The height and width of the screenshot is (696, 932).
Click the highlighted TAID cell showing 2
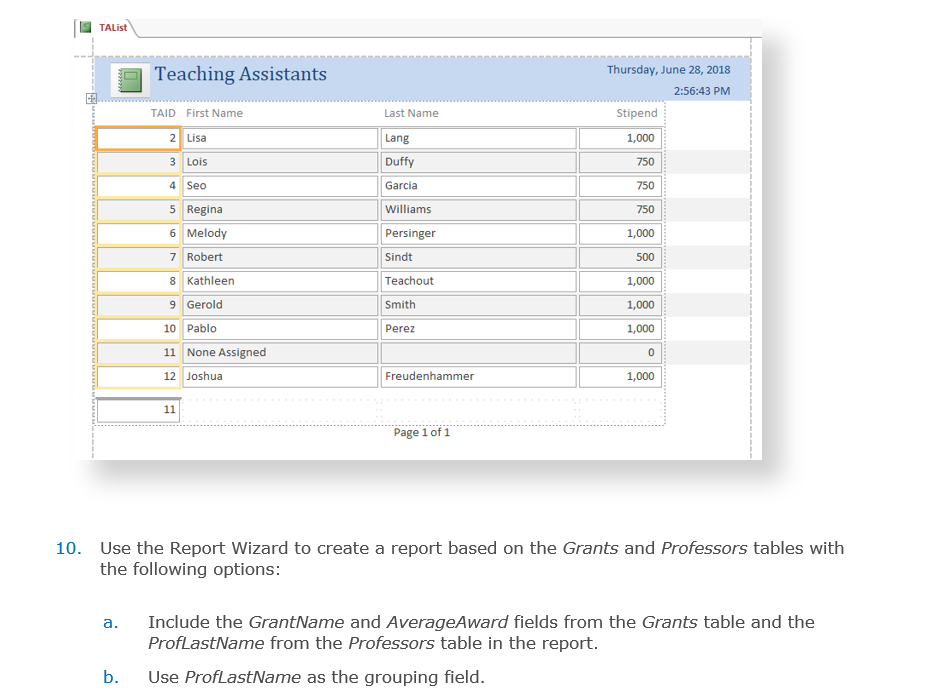click(x=138, y=138)
